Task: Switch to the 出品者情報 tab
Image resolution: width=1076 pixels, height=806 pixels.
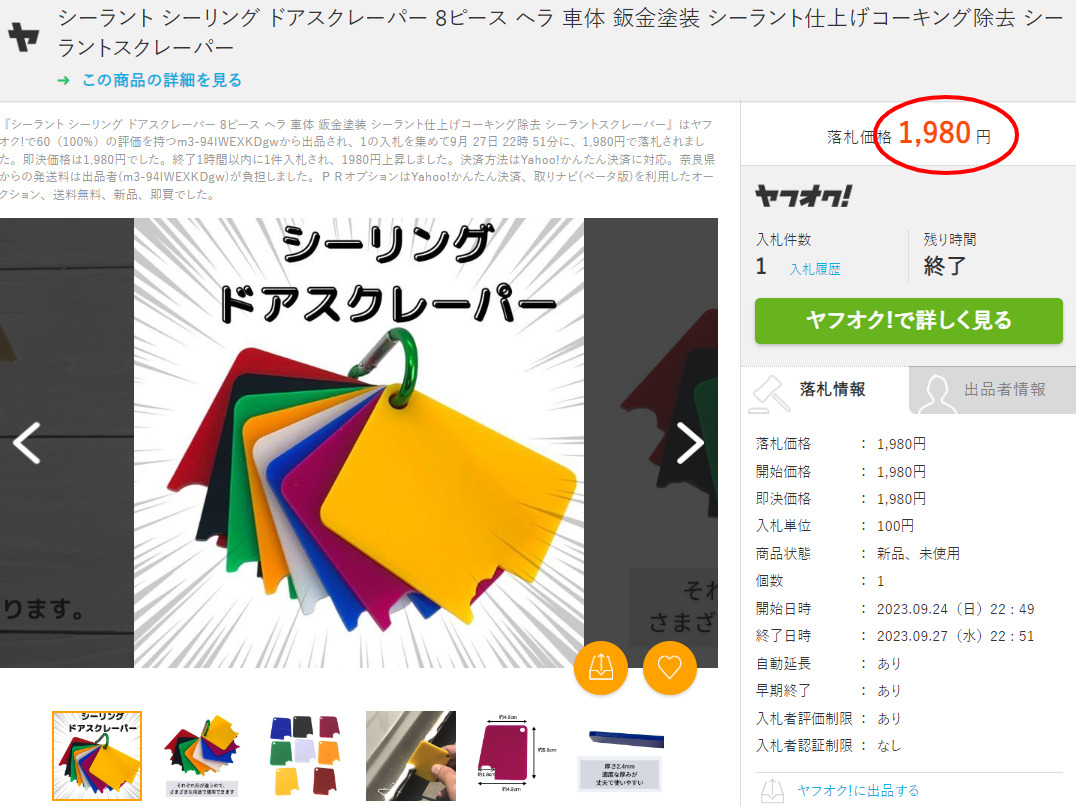Action: (x=993, y=390)
